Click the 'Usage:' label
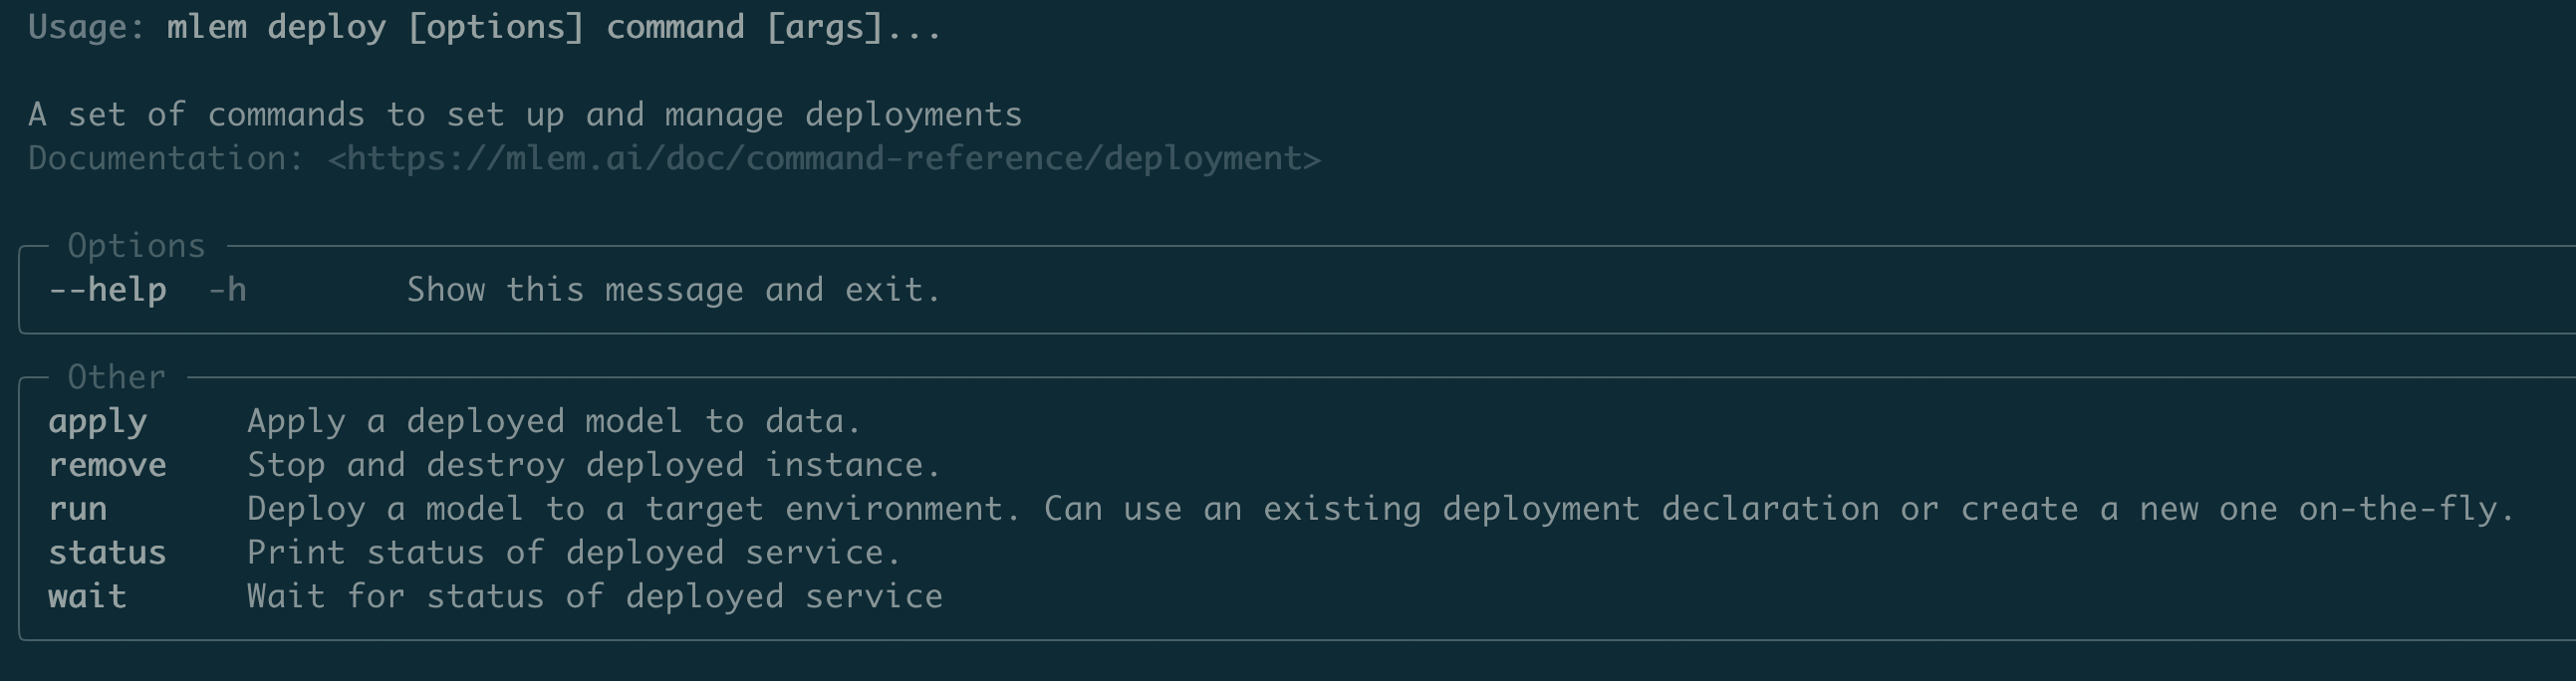Viewport: 2576px width, 681px height. tap(87, 27)
